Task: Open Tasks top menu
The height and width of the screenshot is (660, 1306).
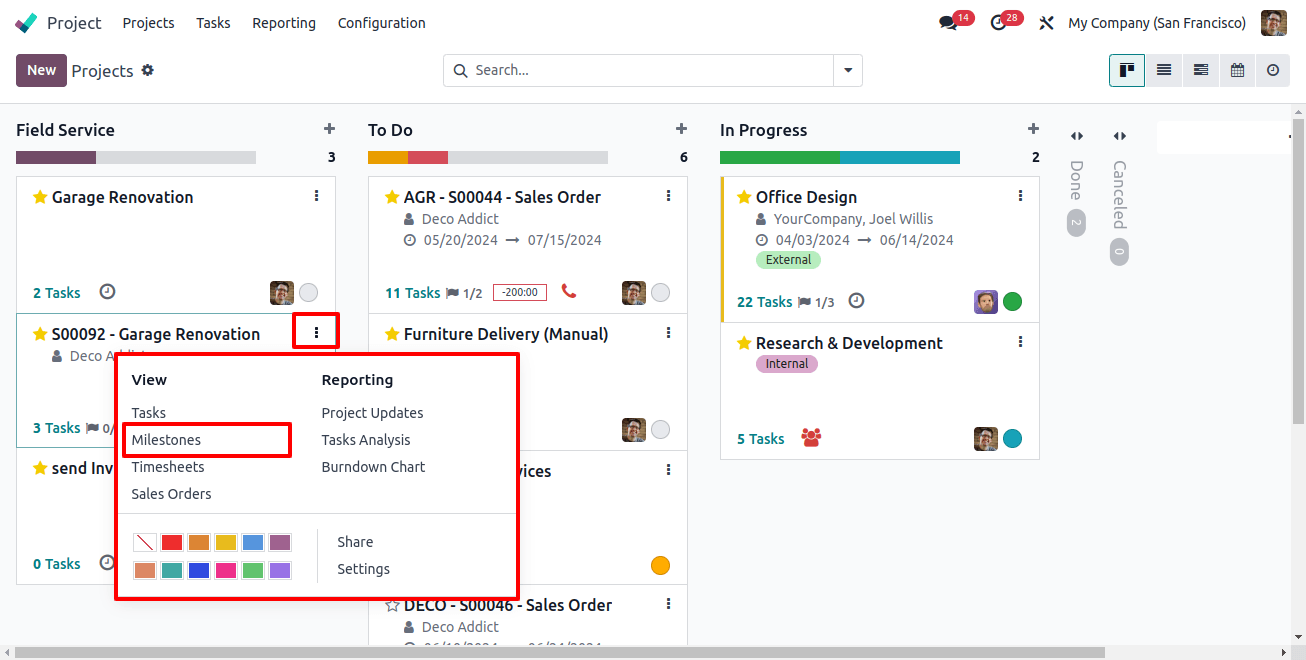Action: click(213, 23)
